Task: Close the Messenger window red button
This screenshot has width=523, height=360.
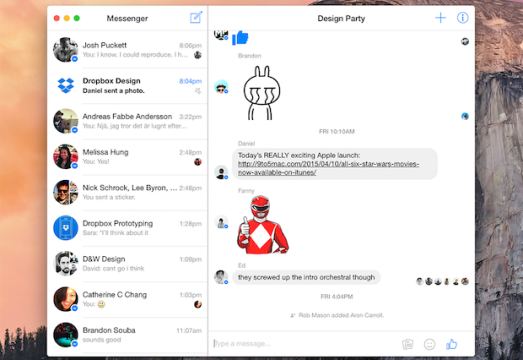Action: pos(57,18)
